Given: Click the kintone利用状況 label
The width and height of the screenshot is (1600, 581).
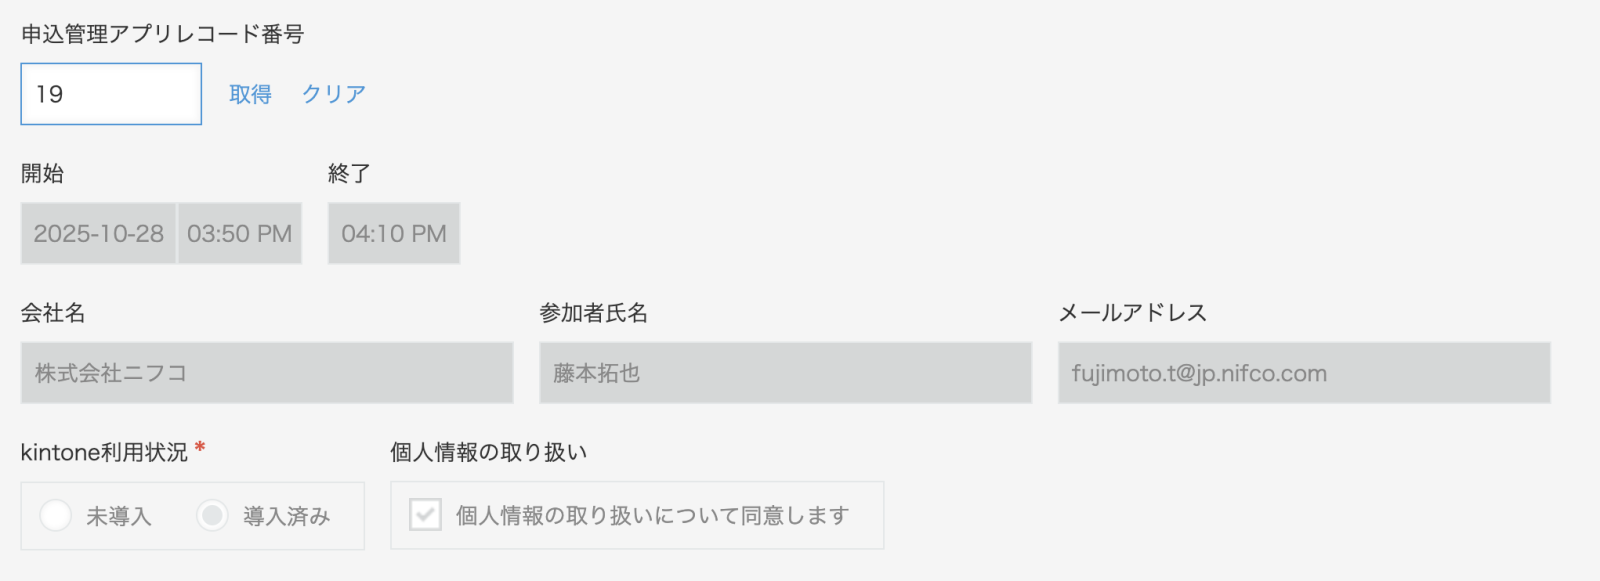Looking at the screenshot, I should pos(104,452).
